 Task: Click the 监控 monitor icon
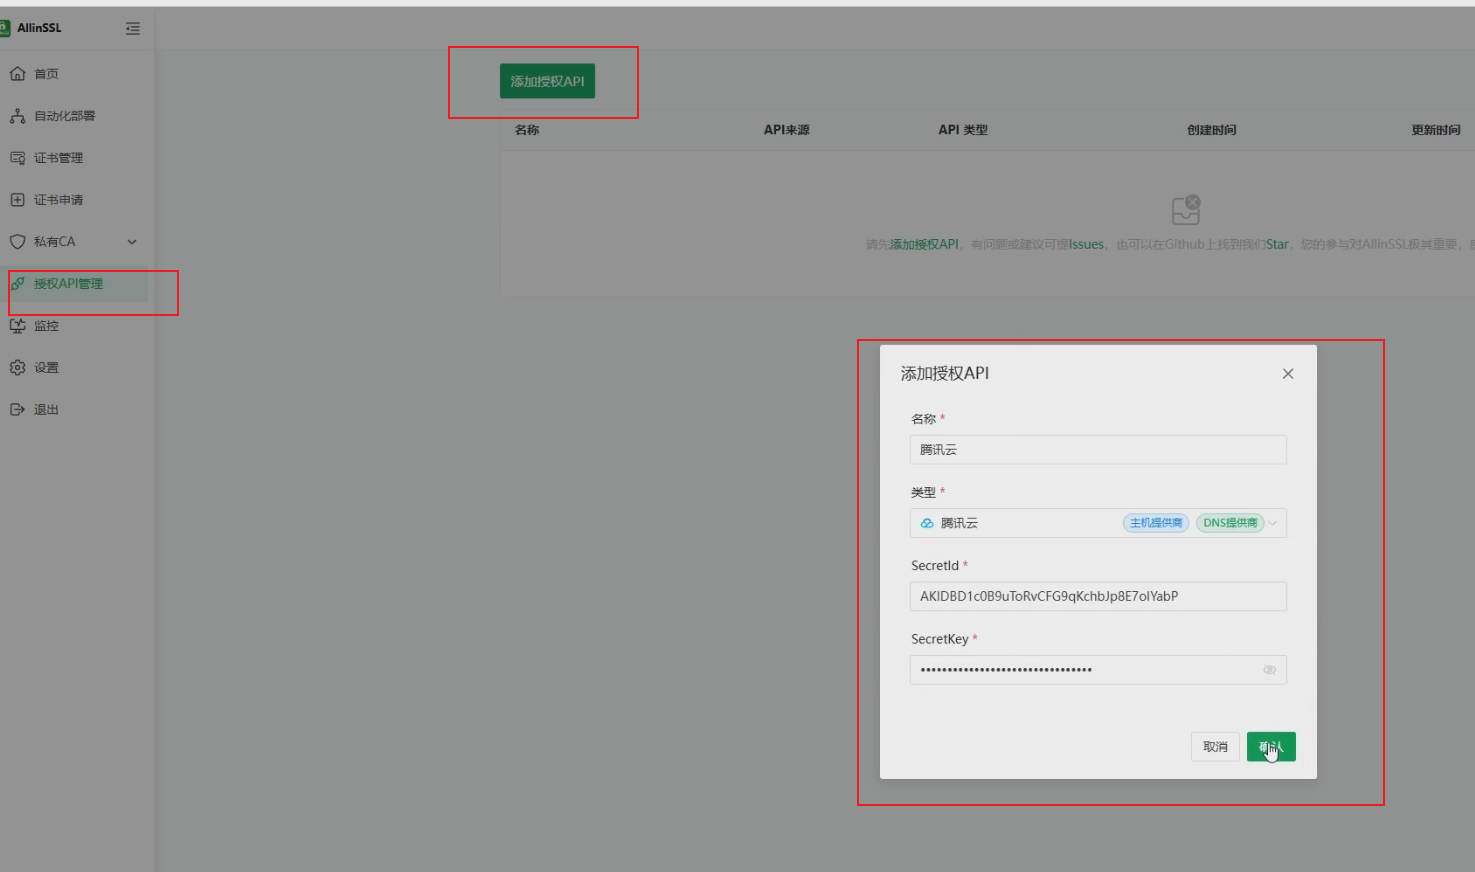point(17,326)
